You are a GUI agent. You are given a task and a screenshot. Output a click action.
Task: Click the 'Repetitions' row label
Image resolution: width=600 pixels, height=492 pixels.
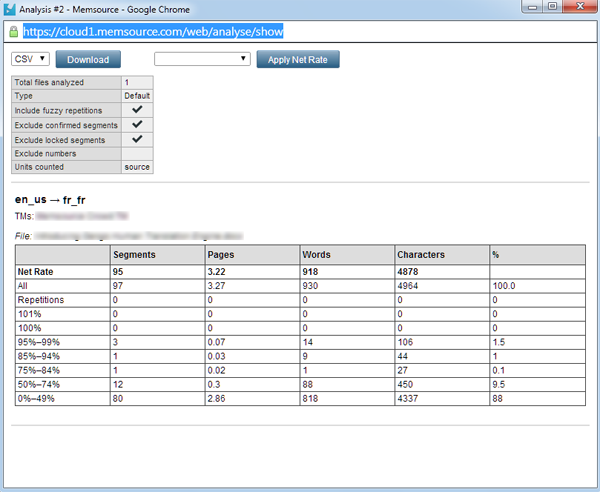click(41, 300)
